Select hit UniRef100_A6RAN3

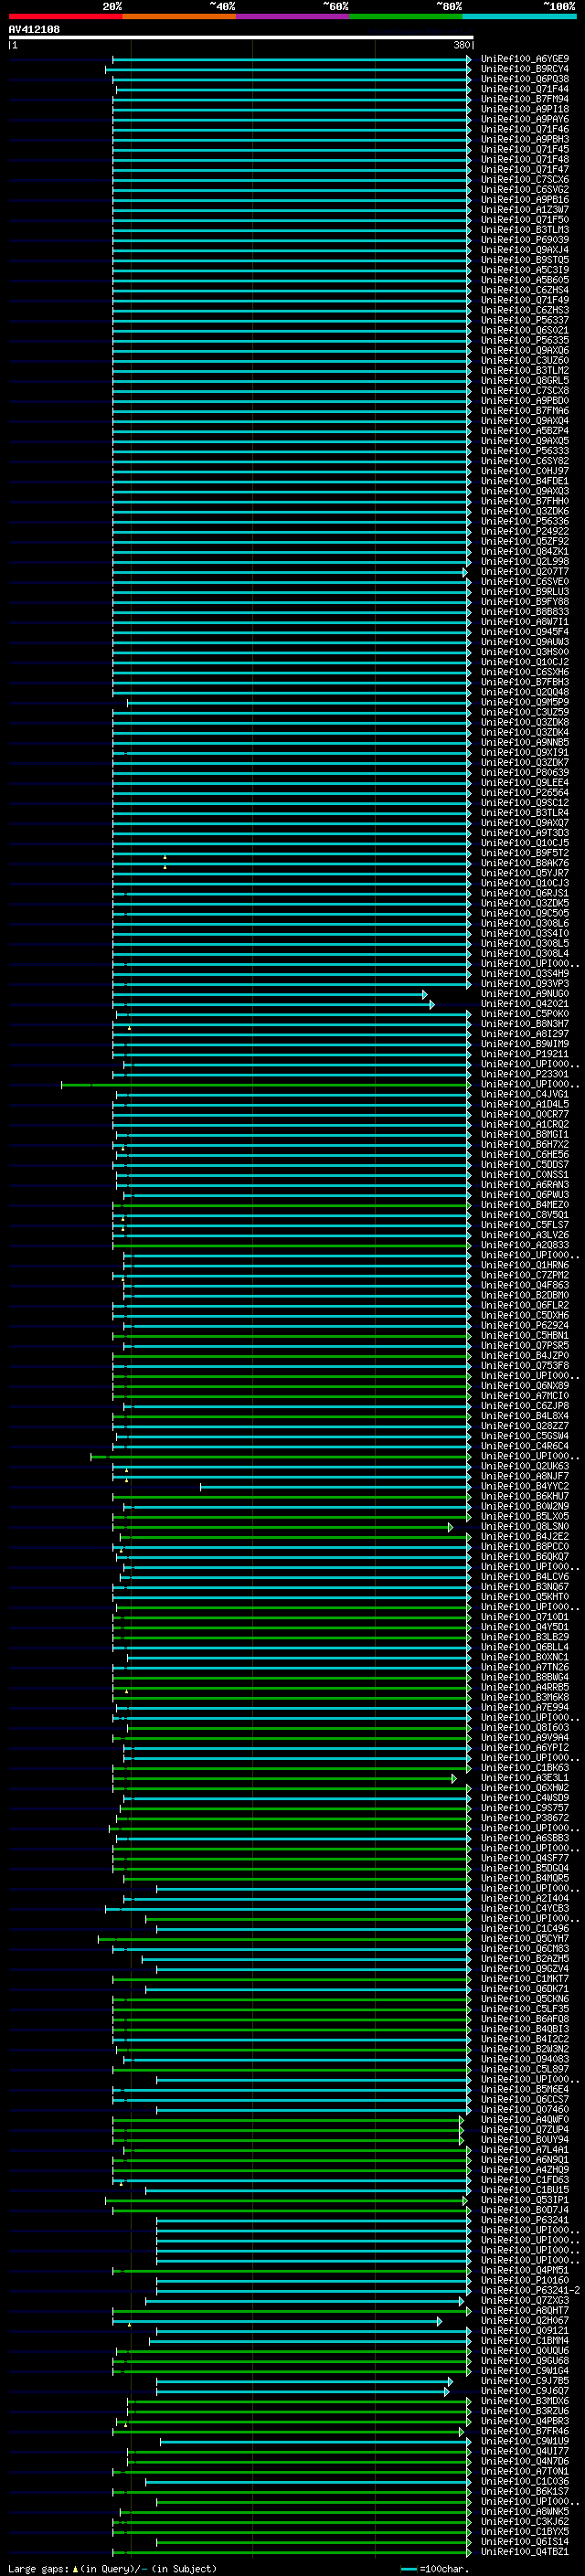525,1185
